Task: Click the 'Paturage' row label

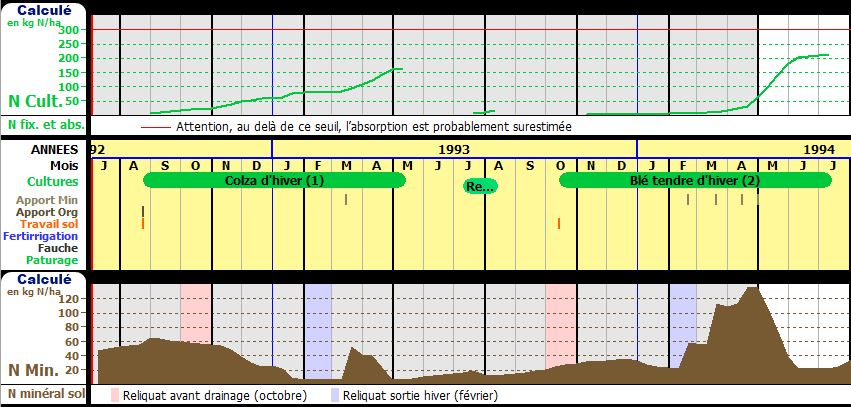Action: coord(52,260)
